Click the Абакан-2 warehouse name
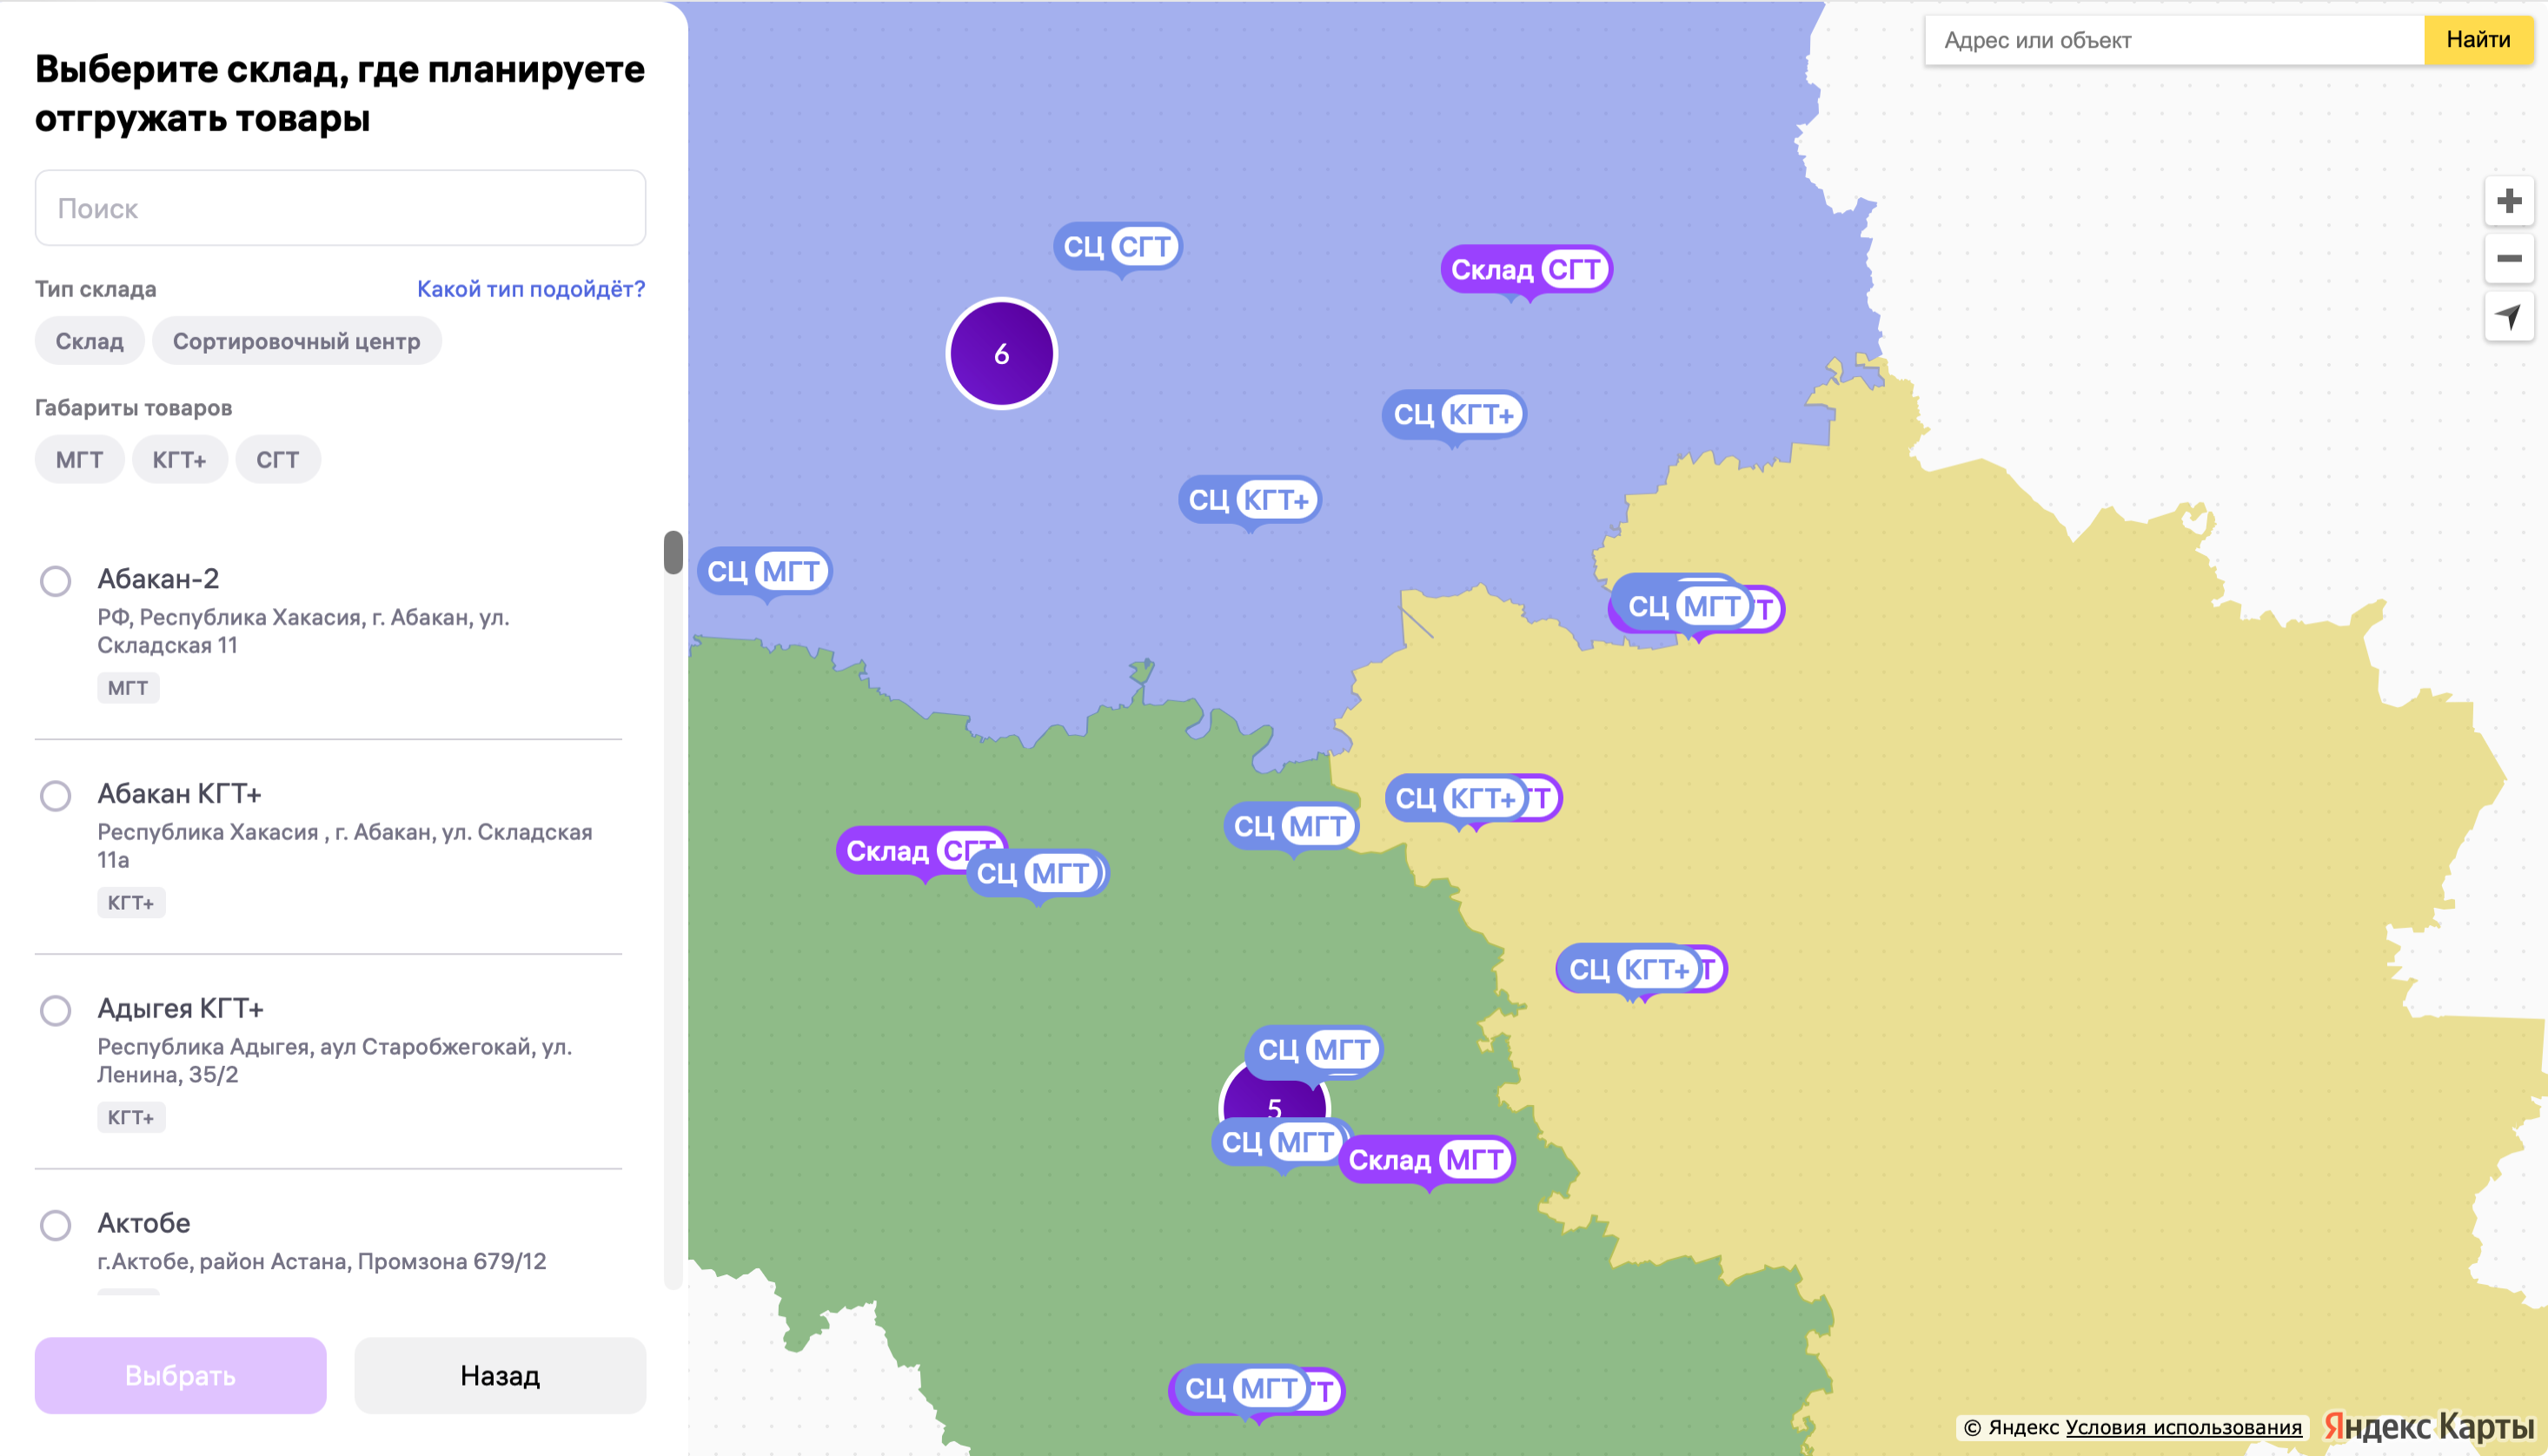This screenshot has width=2548, height=1456. click(158, 579)
